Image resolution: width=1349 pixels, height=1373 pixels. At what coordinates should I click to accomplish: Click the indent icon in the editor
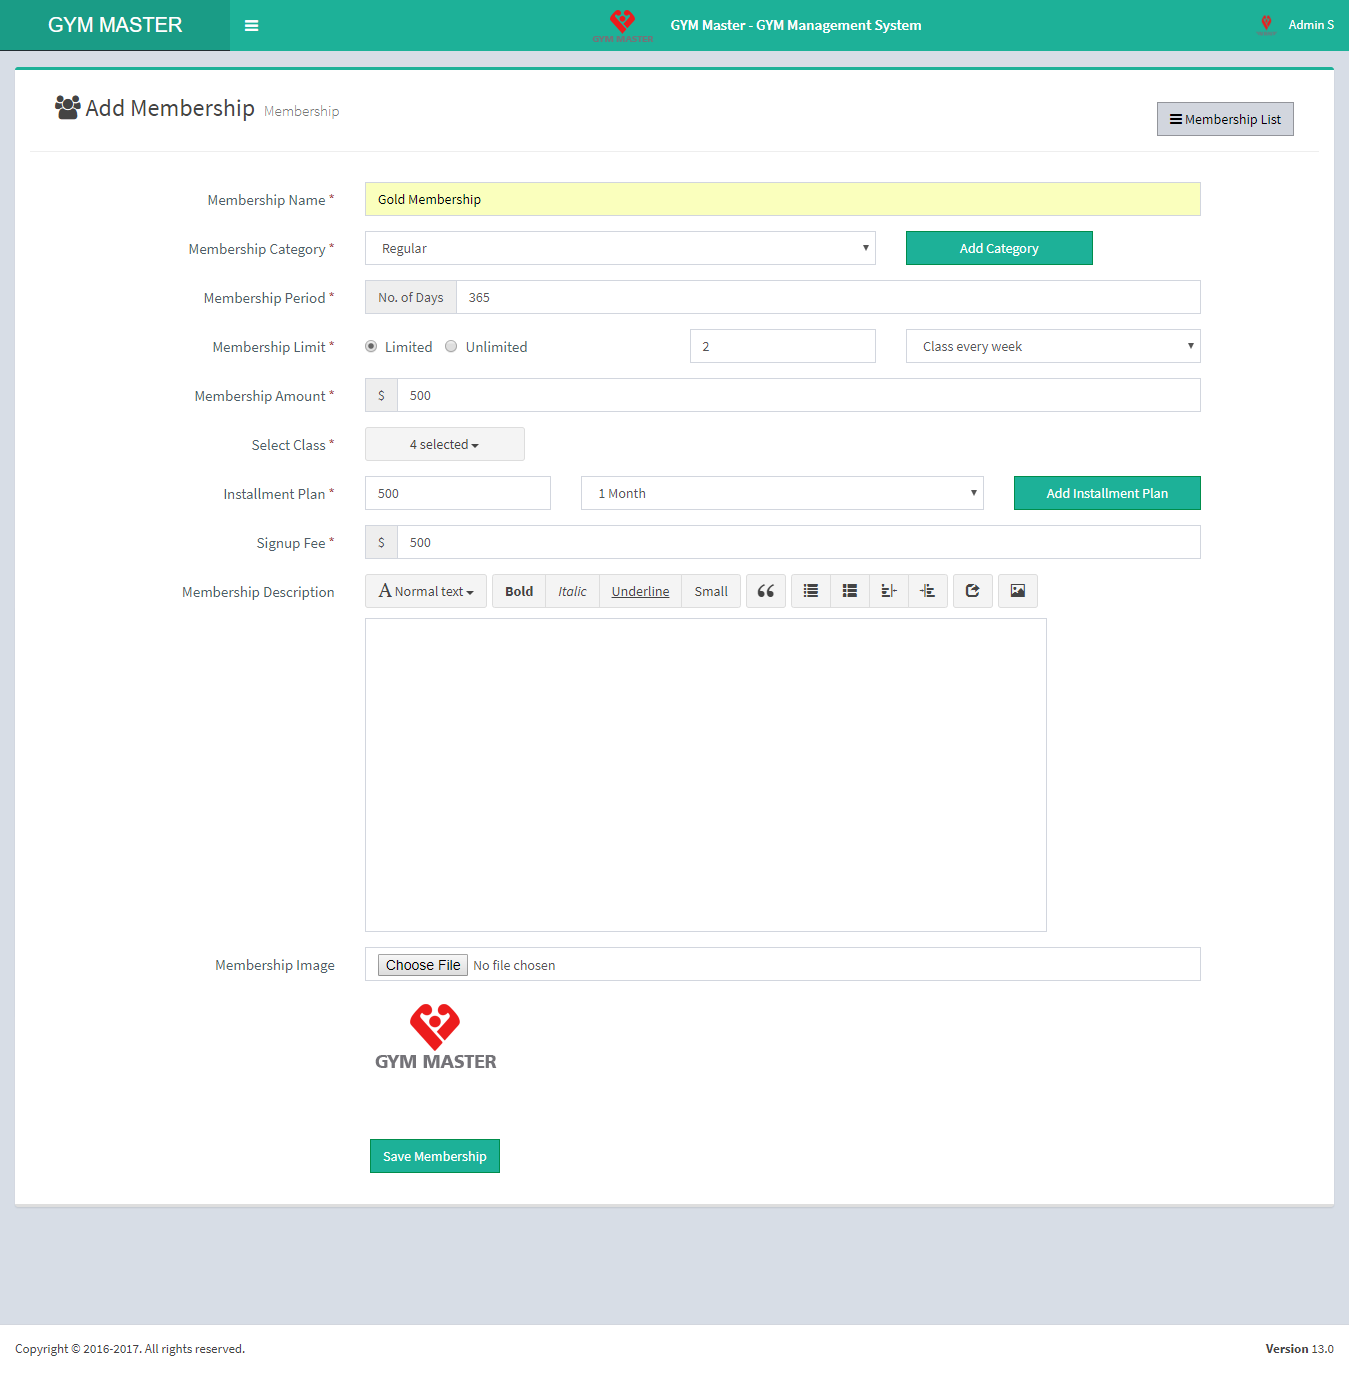point(928,591)
